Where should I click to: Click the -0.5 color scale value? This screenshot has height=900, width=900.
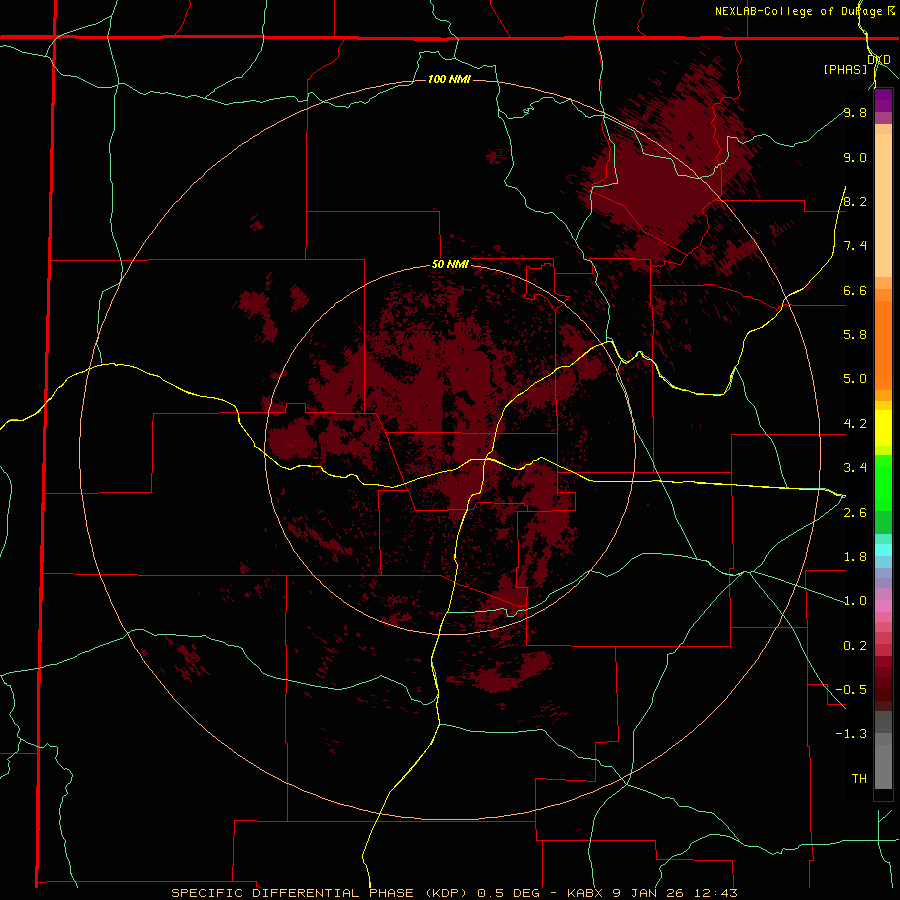click(851, 690)
